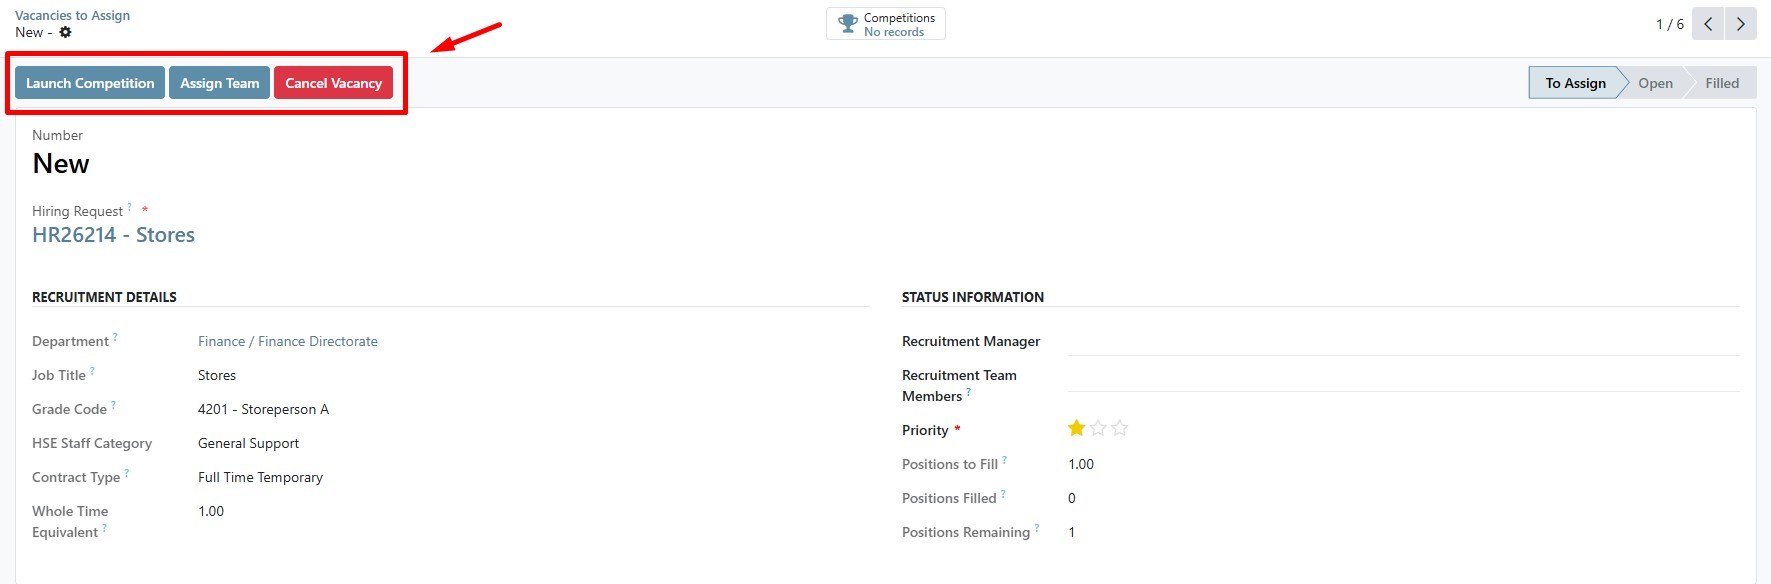Switch to the Filled status stage
The height and width of the screenshot is (584, 1771).
point(1721,83)
